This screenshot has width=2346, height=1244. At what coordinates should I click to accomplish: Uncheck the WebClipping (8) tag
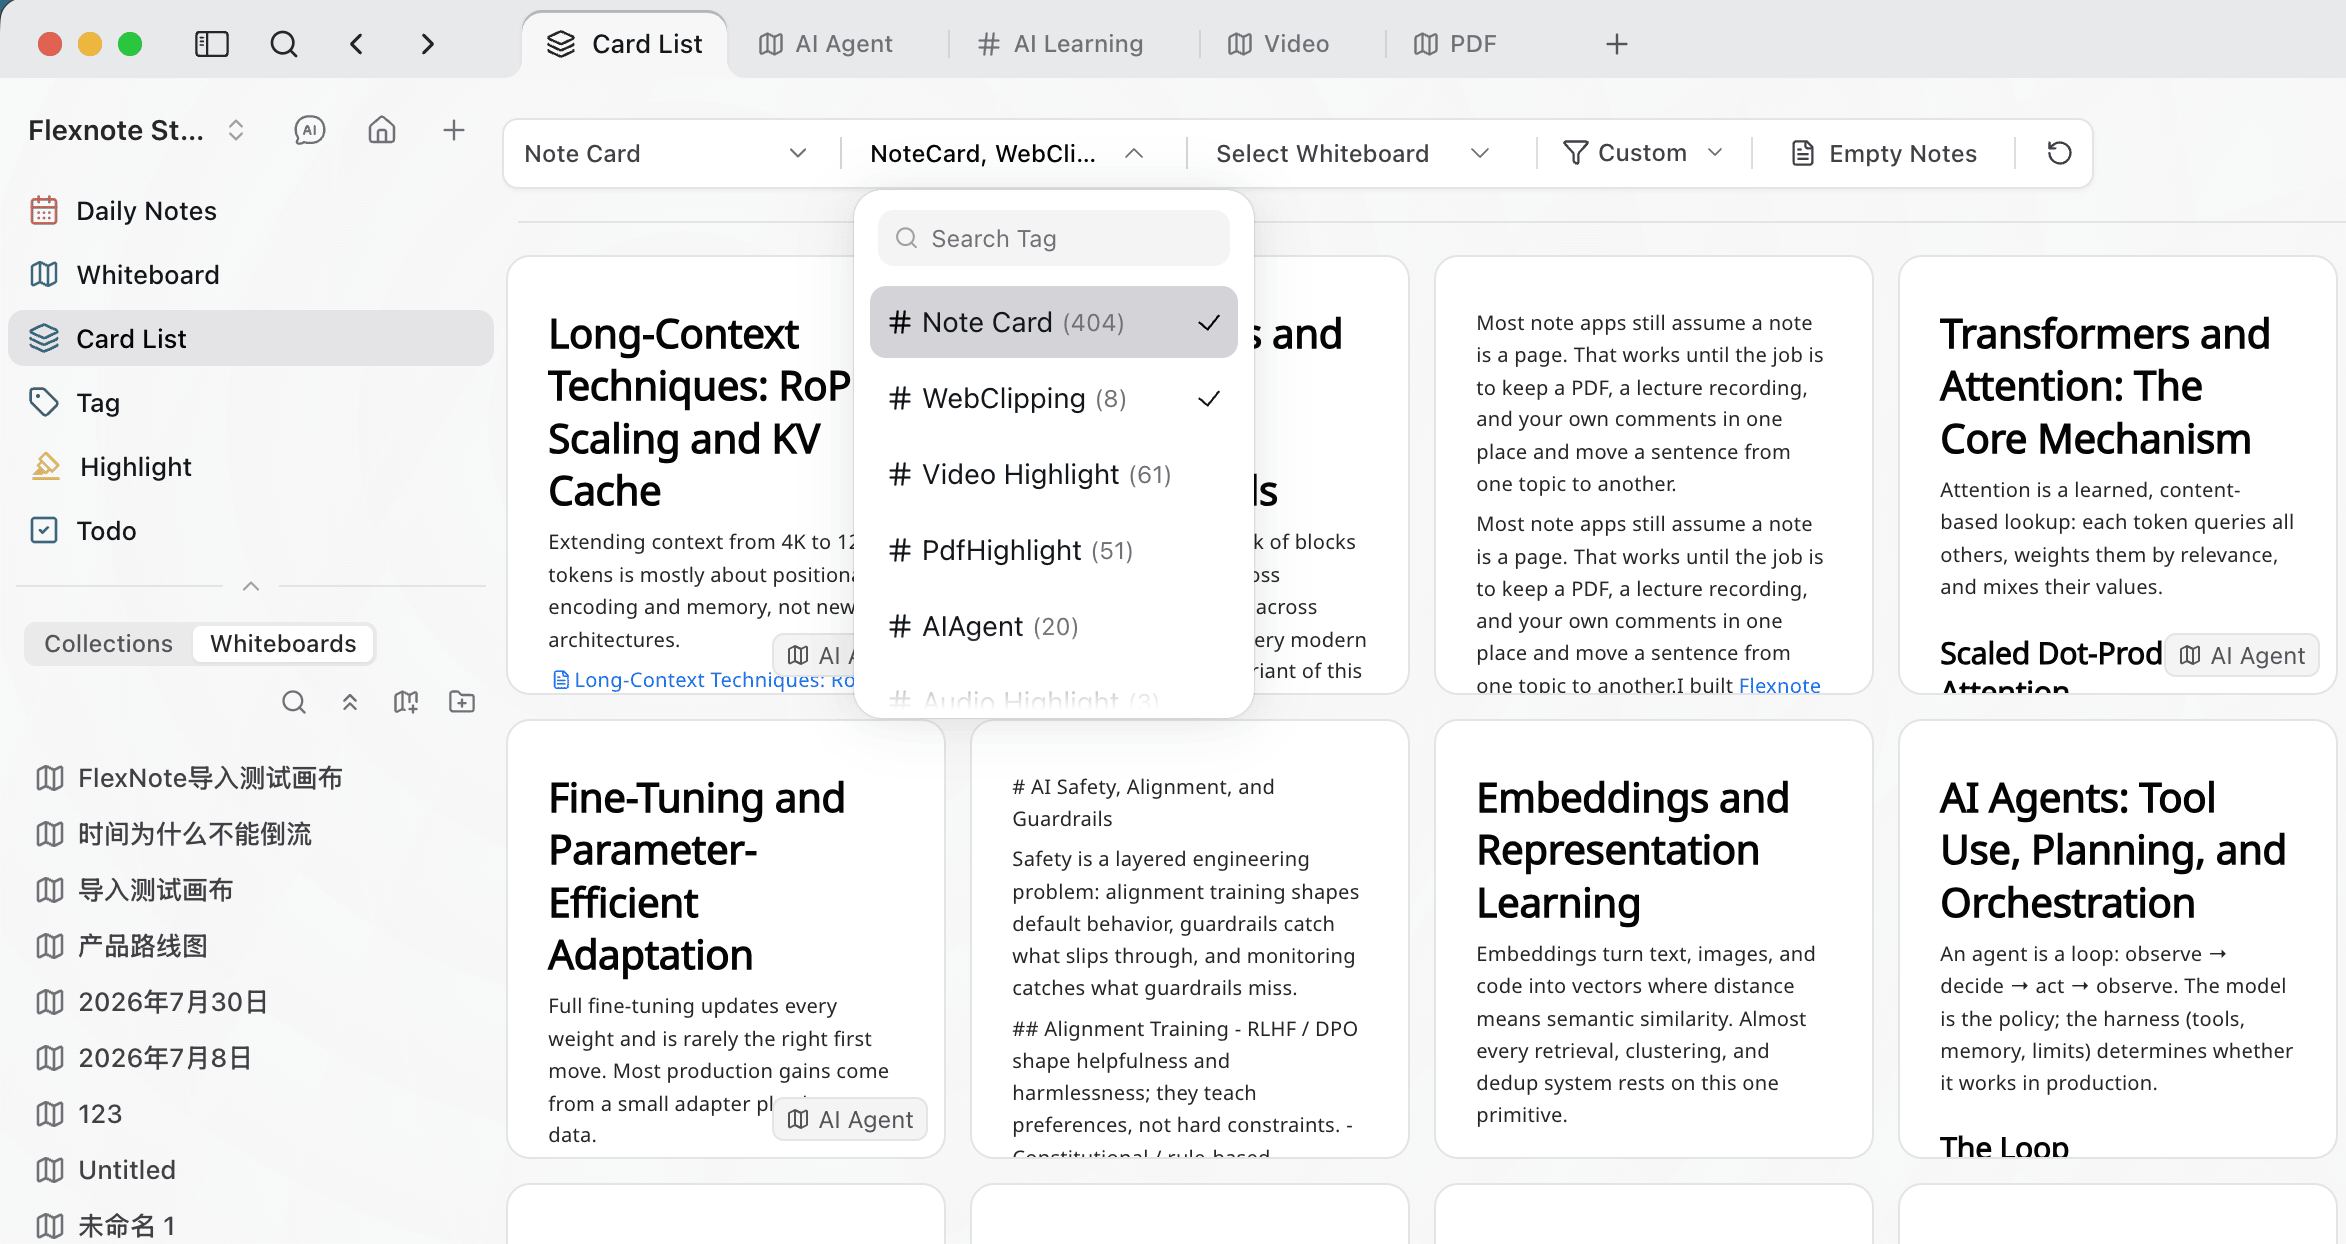click(x=1054, y=398)
